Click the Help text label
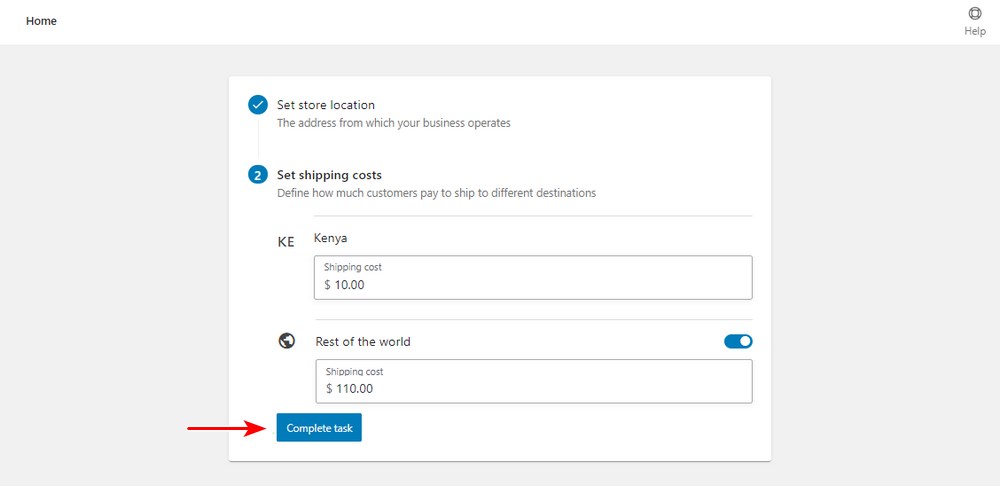The height and width of the screenshot is (486, 1000). click(x=974, y=31)
